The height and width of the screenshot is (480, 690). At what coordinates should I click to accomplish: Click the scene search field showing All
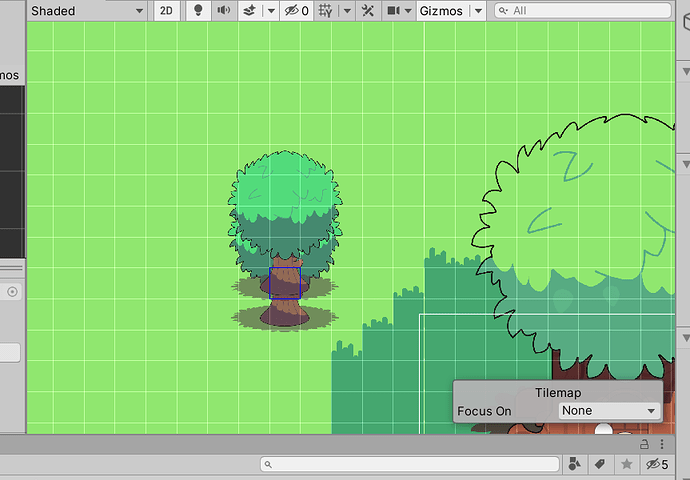[583, 11]
